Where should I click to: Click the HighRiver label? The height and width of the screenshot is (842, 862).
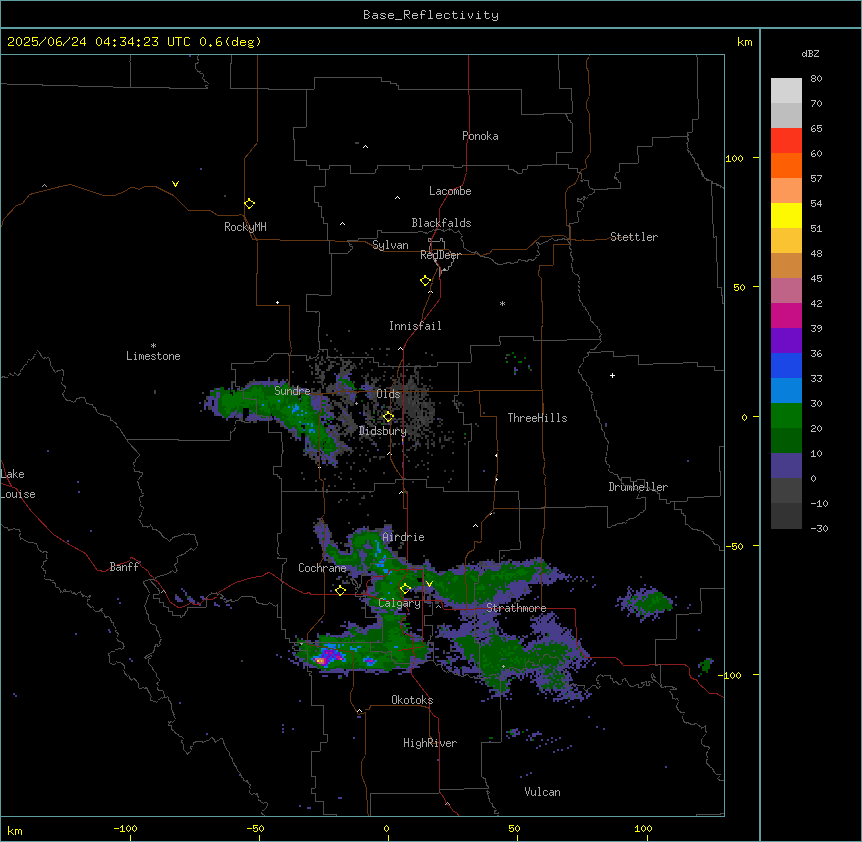click(430, 743)
